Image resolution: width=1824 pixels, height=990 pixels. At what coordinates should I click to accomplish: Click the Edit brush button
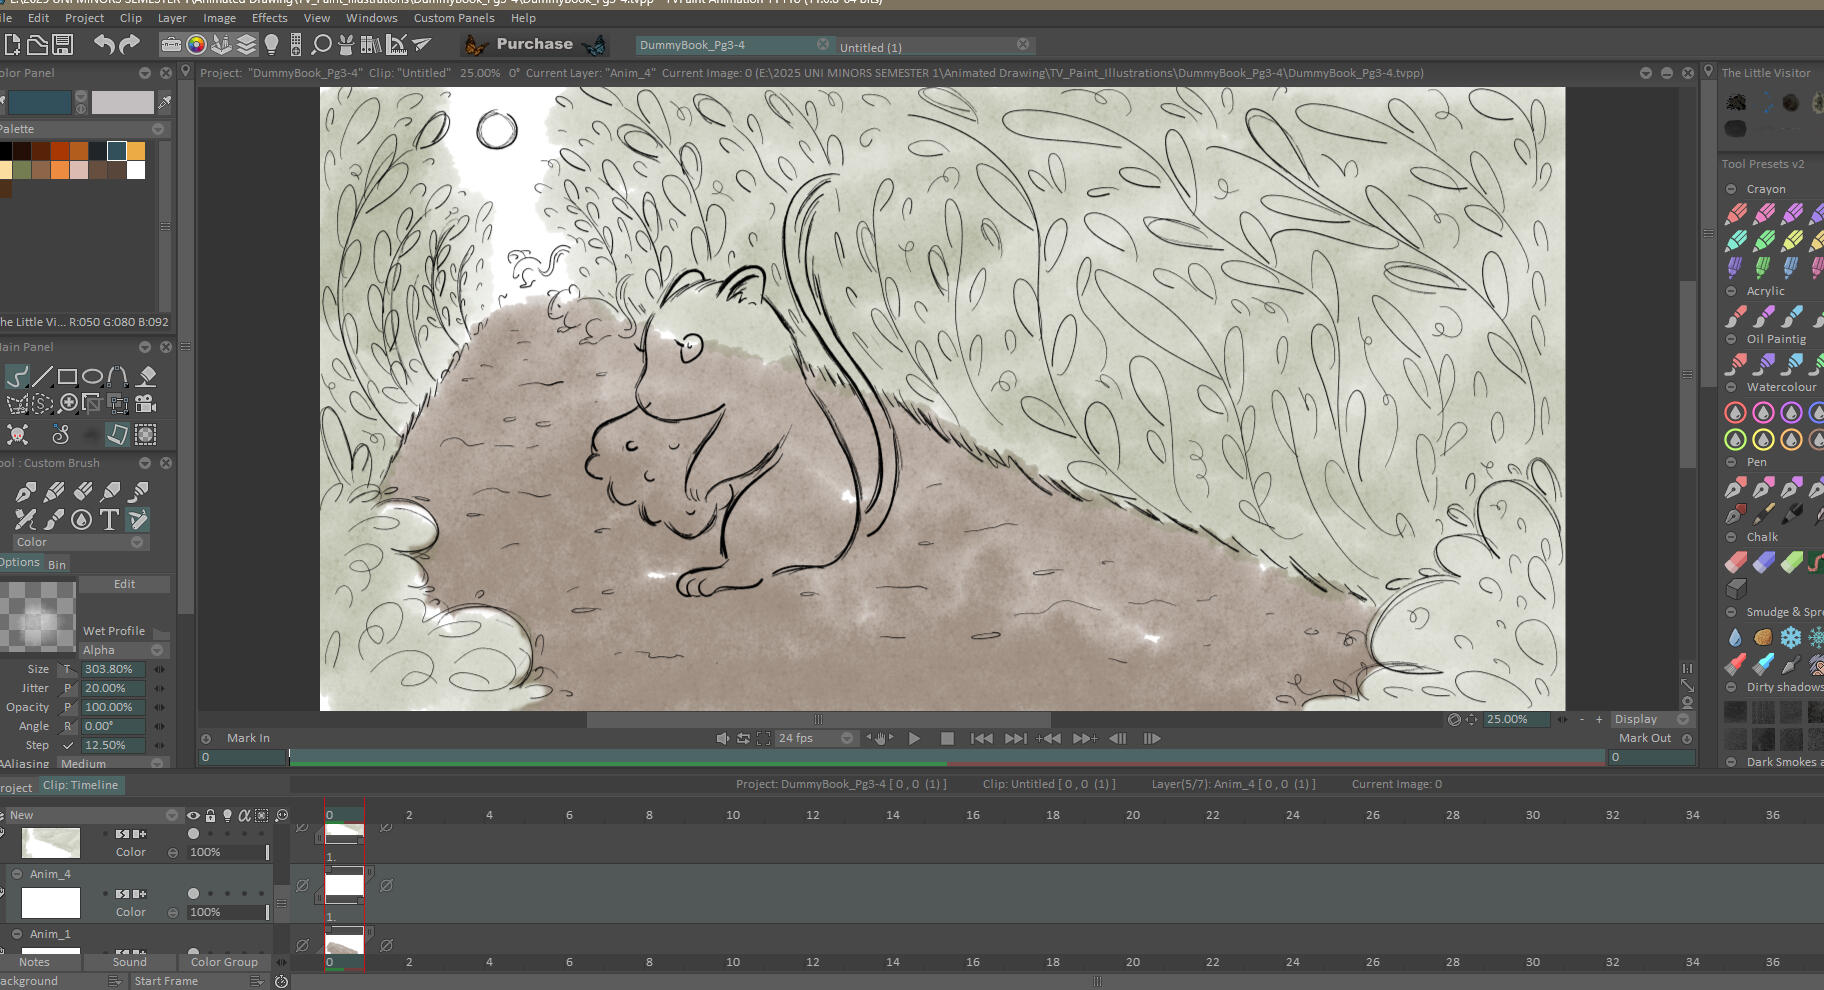(124, 584)
